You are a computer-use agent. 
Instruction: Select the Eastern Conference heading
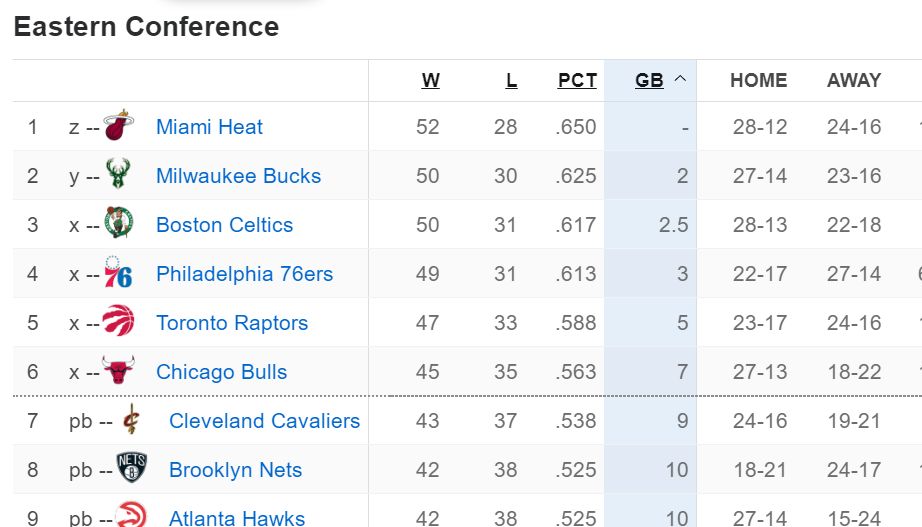[146, 27]
